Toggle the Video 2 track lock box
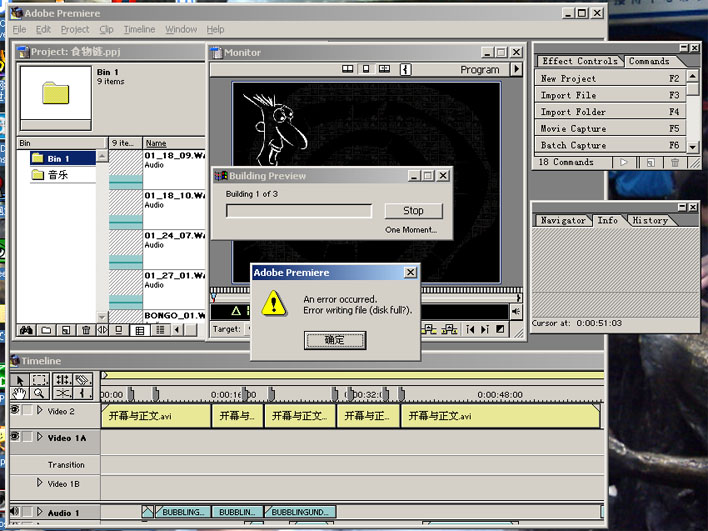 pos(28,410)
